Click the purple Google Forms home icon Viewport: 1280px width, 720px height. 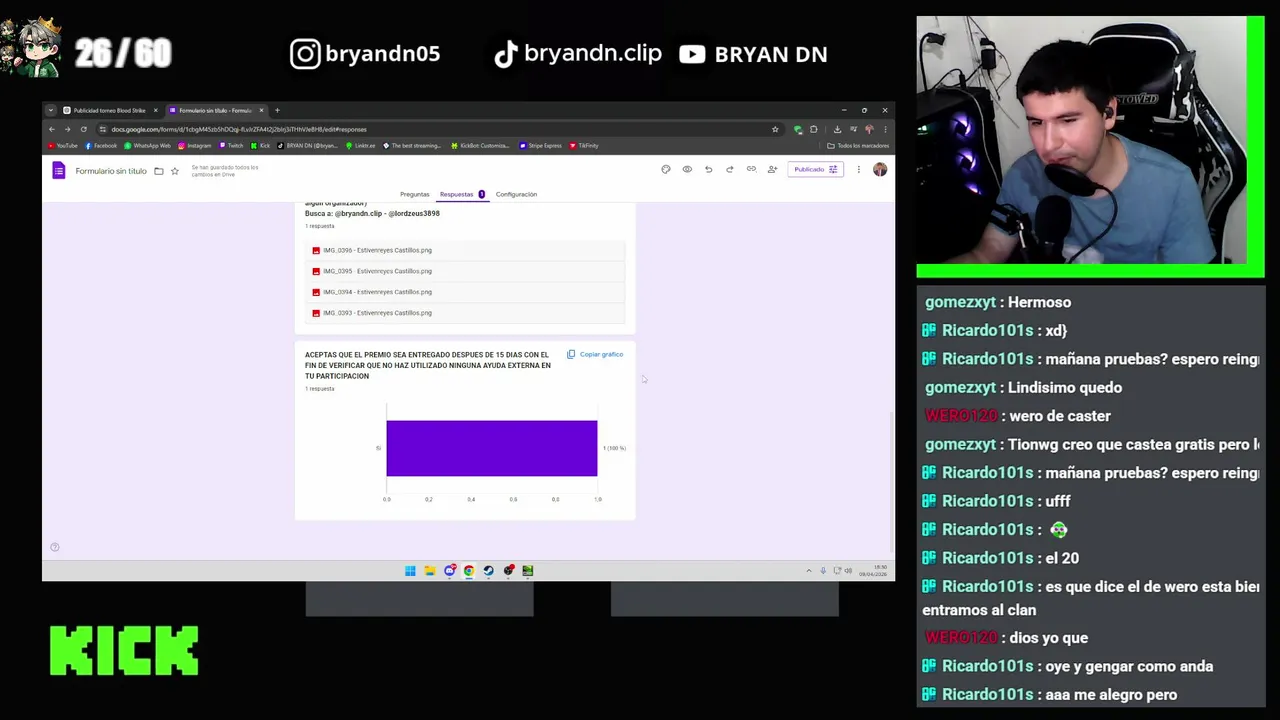click(59, 171)
